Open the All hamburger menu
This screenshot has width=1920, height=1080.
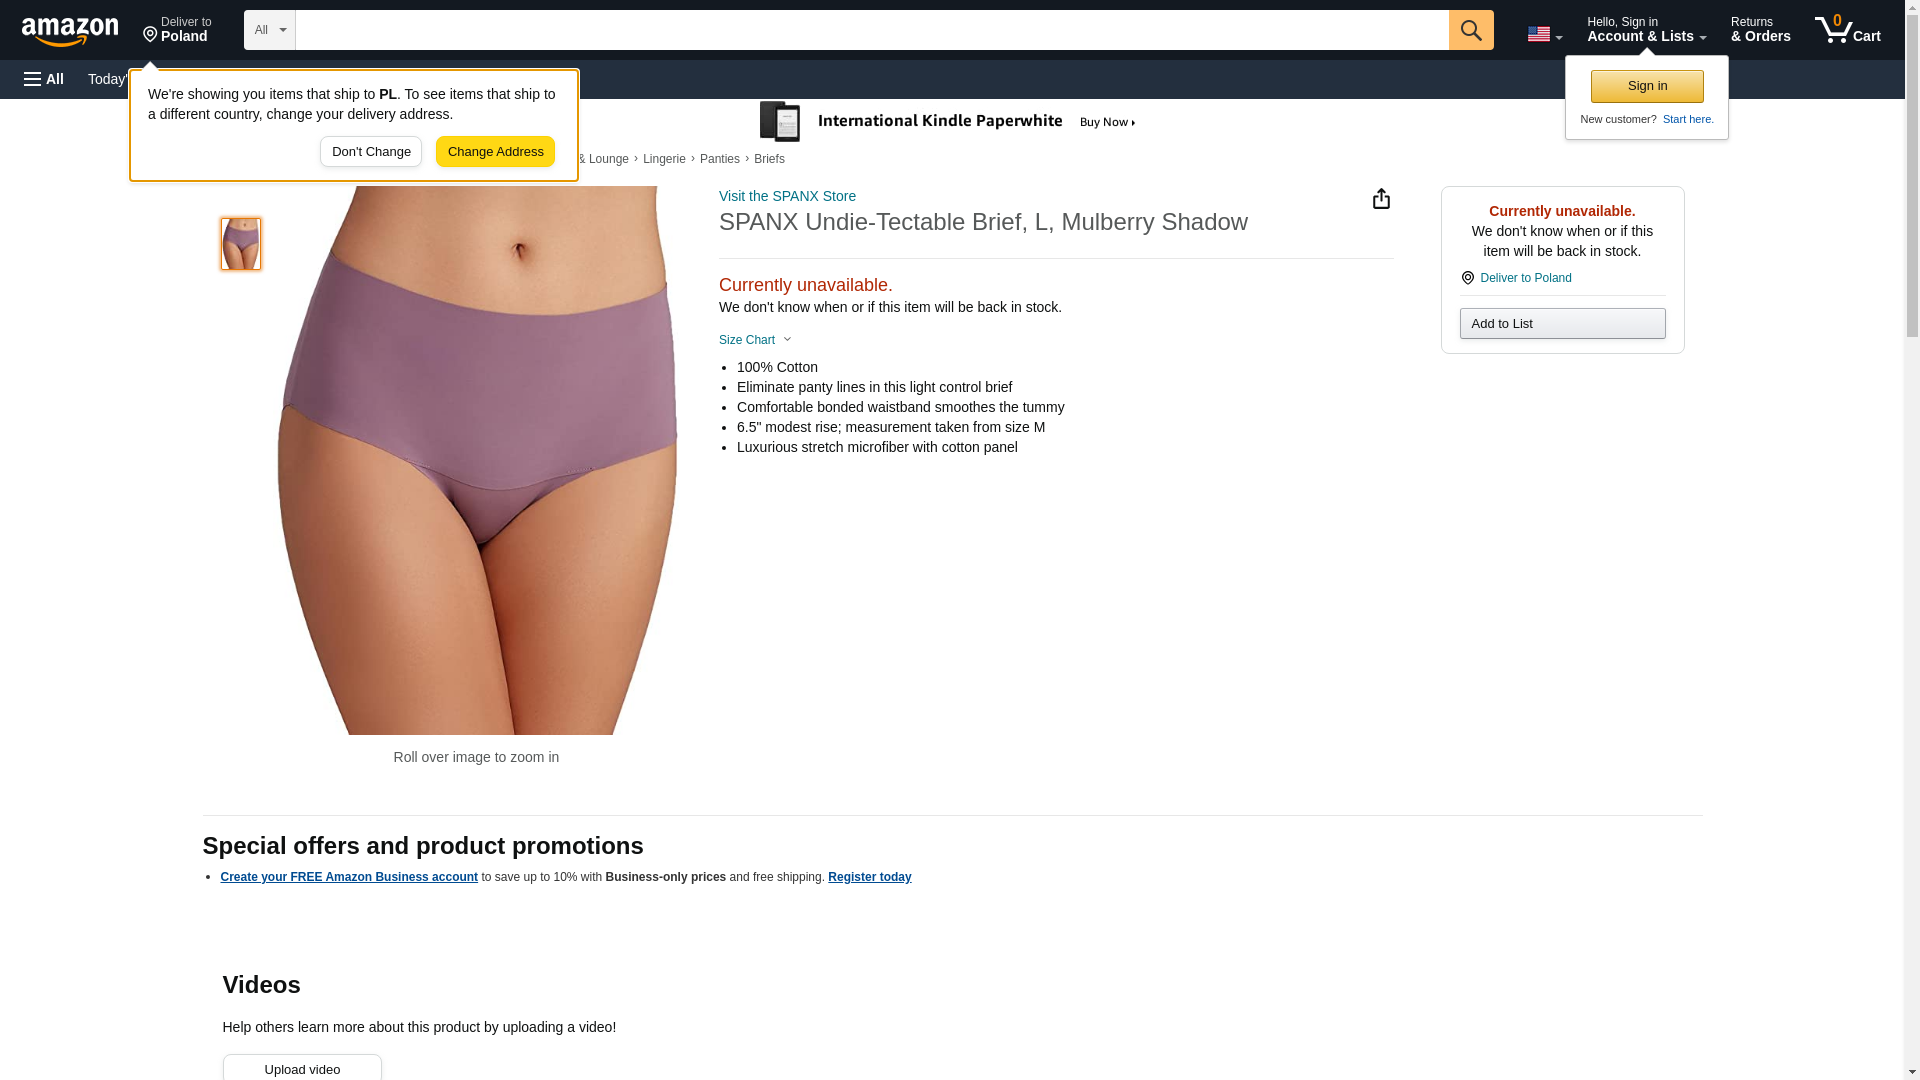click(x=44, y=79)
